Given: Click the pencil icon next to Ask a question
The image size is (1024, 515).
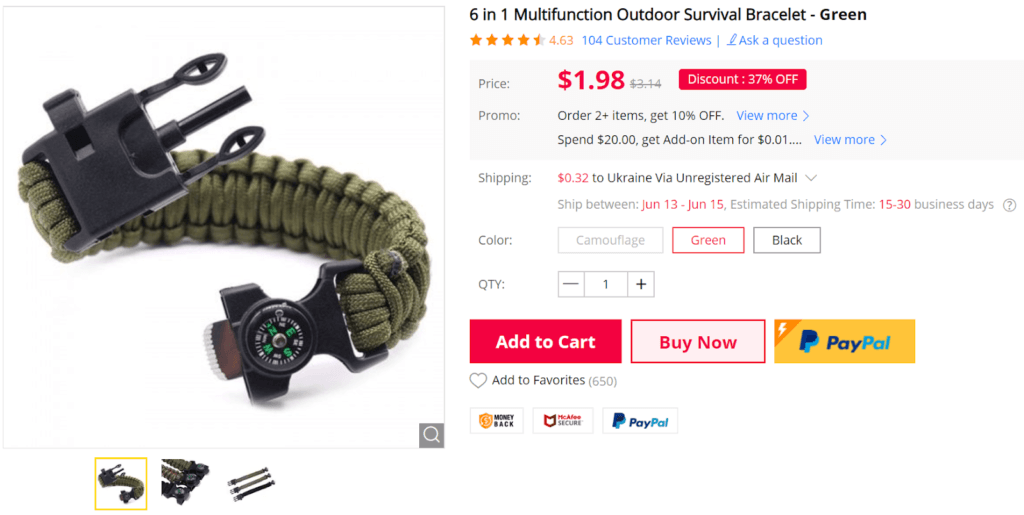Looking at the screenshot, I should click(732, 40).
